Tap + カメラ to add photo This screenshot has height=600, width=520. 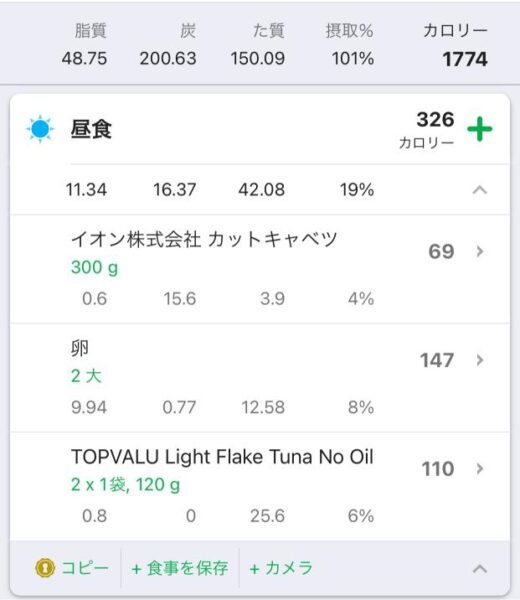[x=281, y=568]
